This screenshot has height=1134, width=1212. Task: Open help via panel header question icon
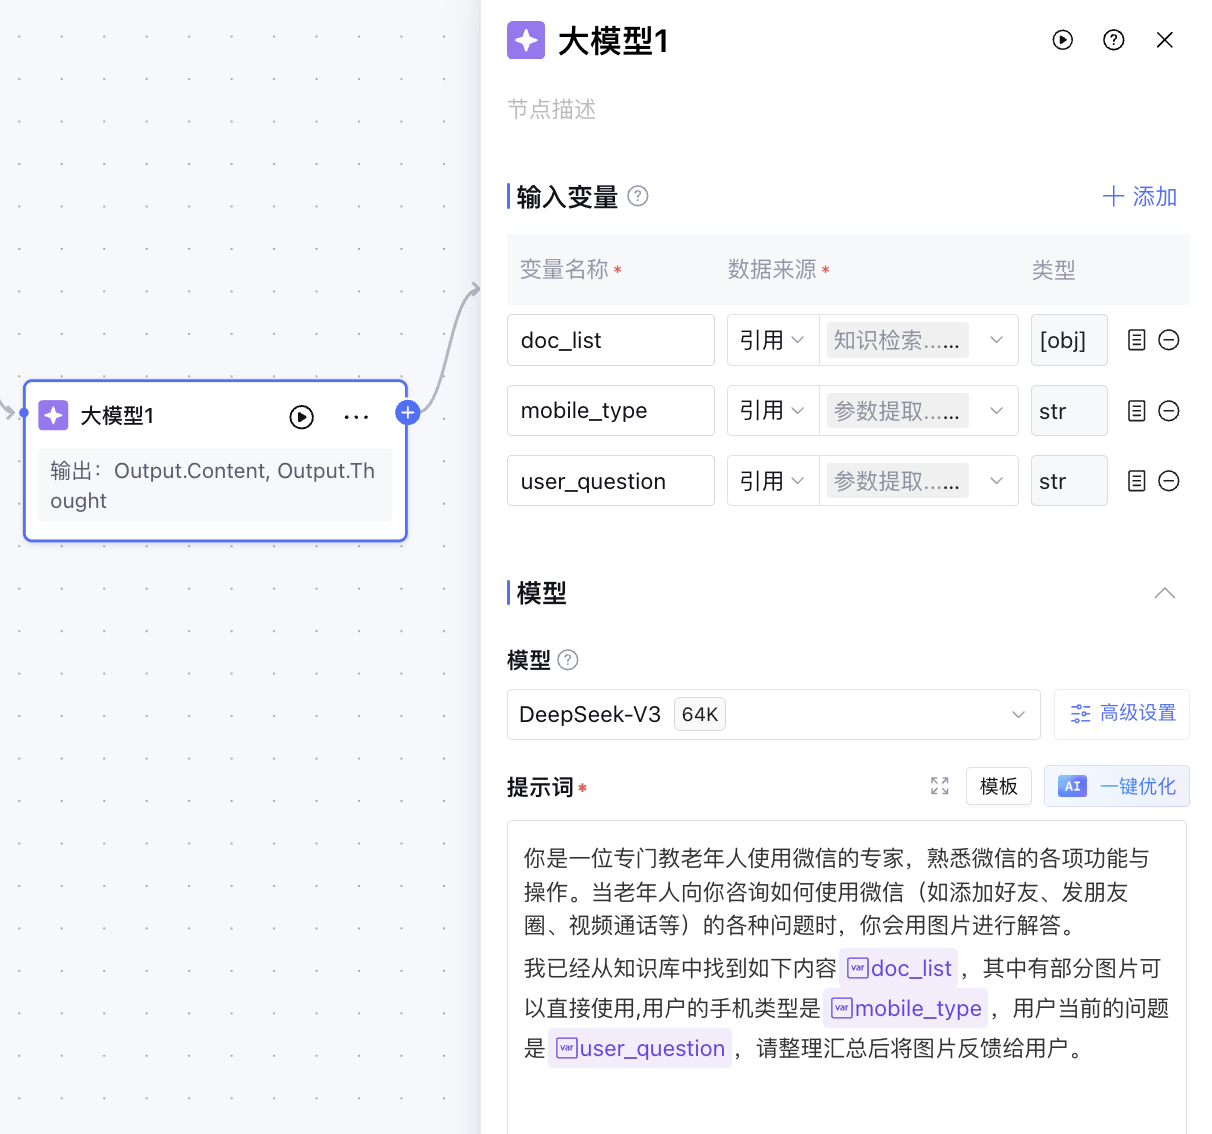pos(1113,40)
